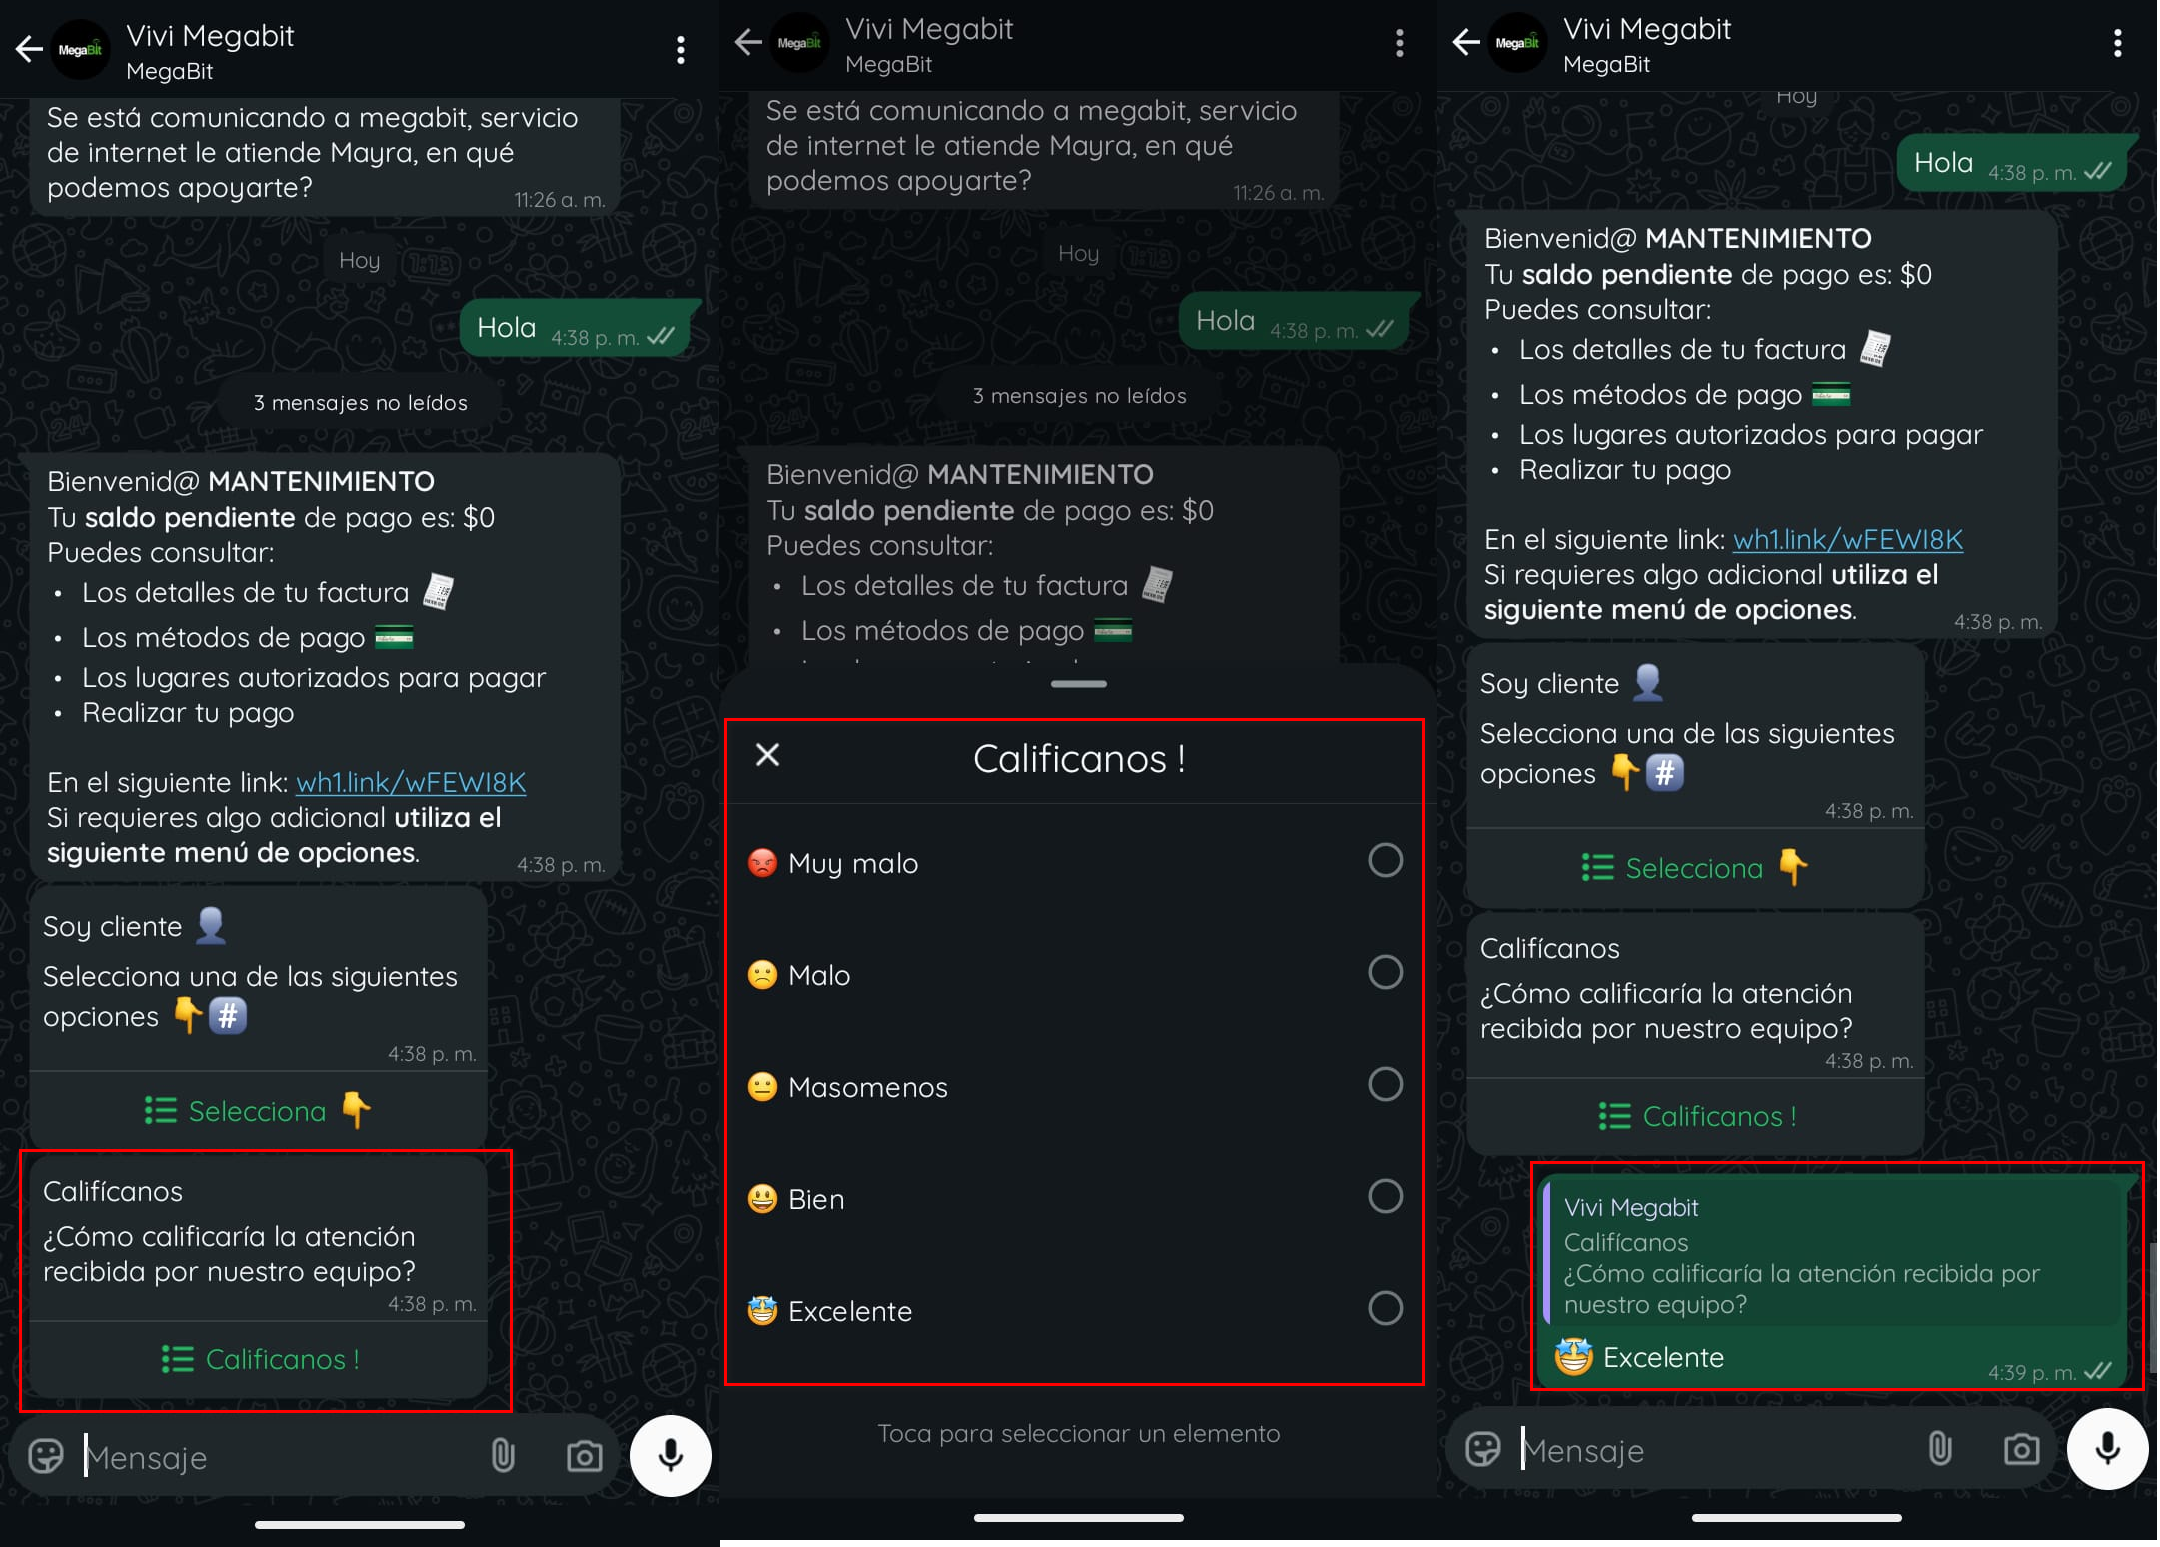The height and width of the screenshot is (1547, 2160).
Task: Tap Mayra greeting message in left chat
Action: click(325, 155)
